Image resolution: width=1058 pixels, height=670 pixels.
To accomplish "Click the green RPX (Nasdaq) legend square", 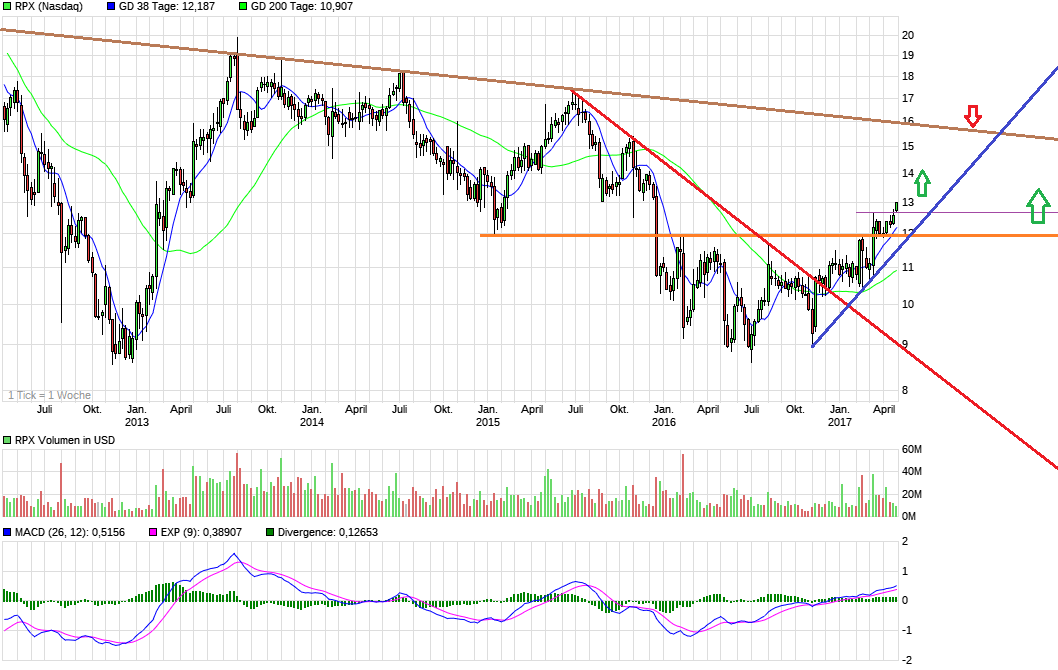I will point(8,8).
